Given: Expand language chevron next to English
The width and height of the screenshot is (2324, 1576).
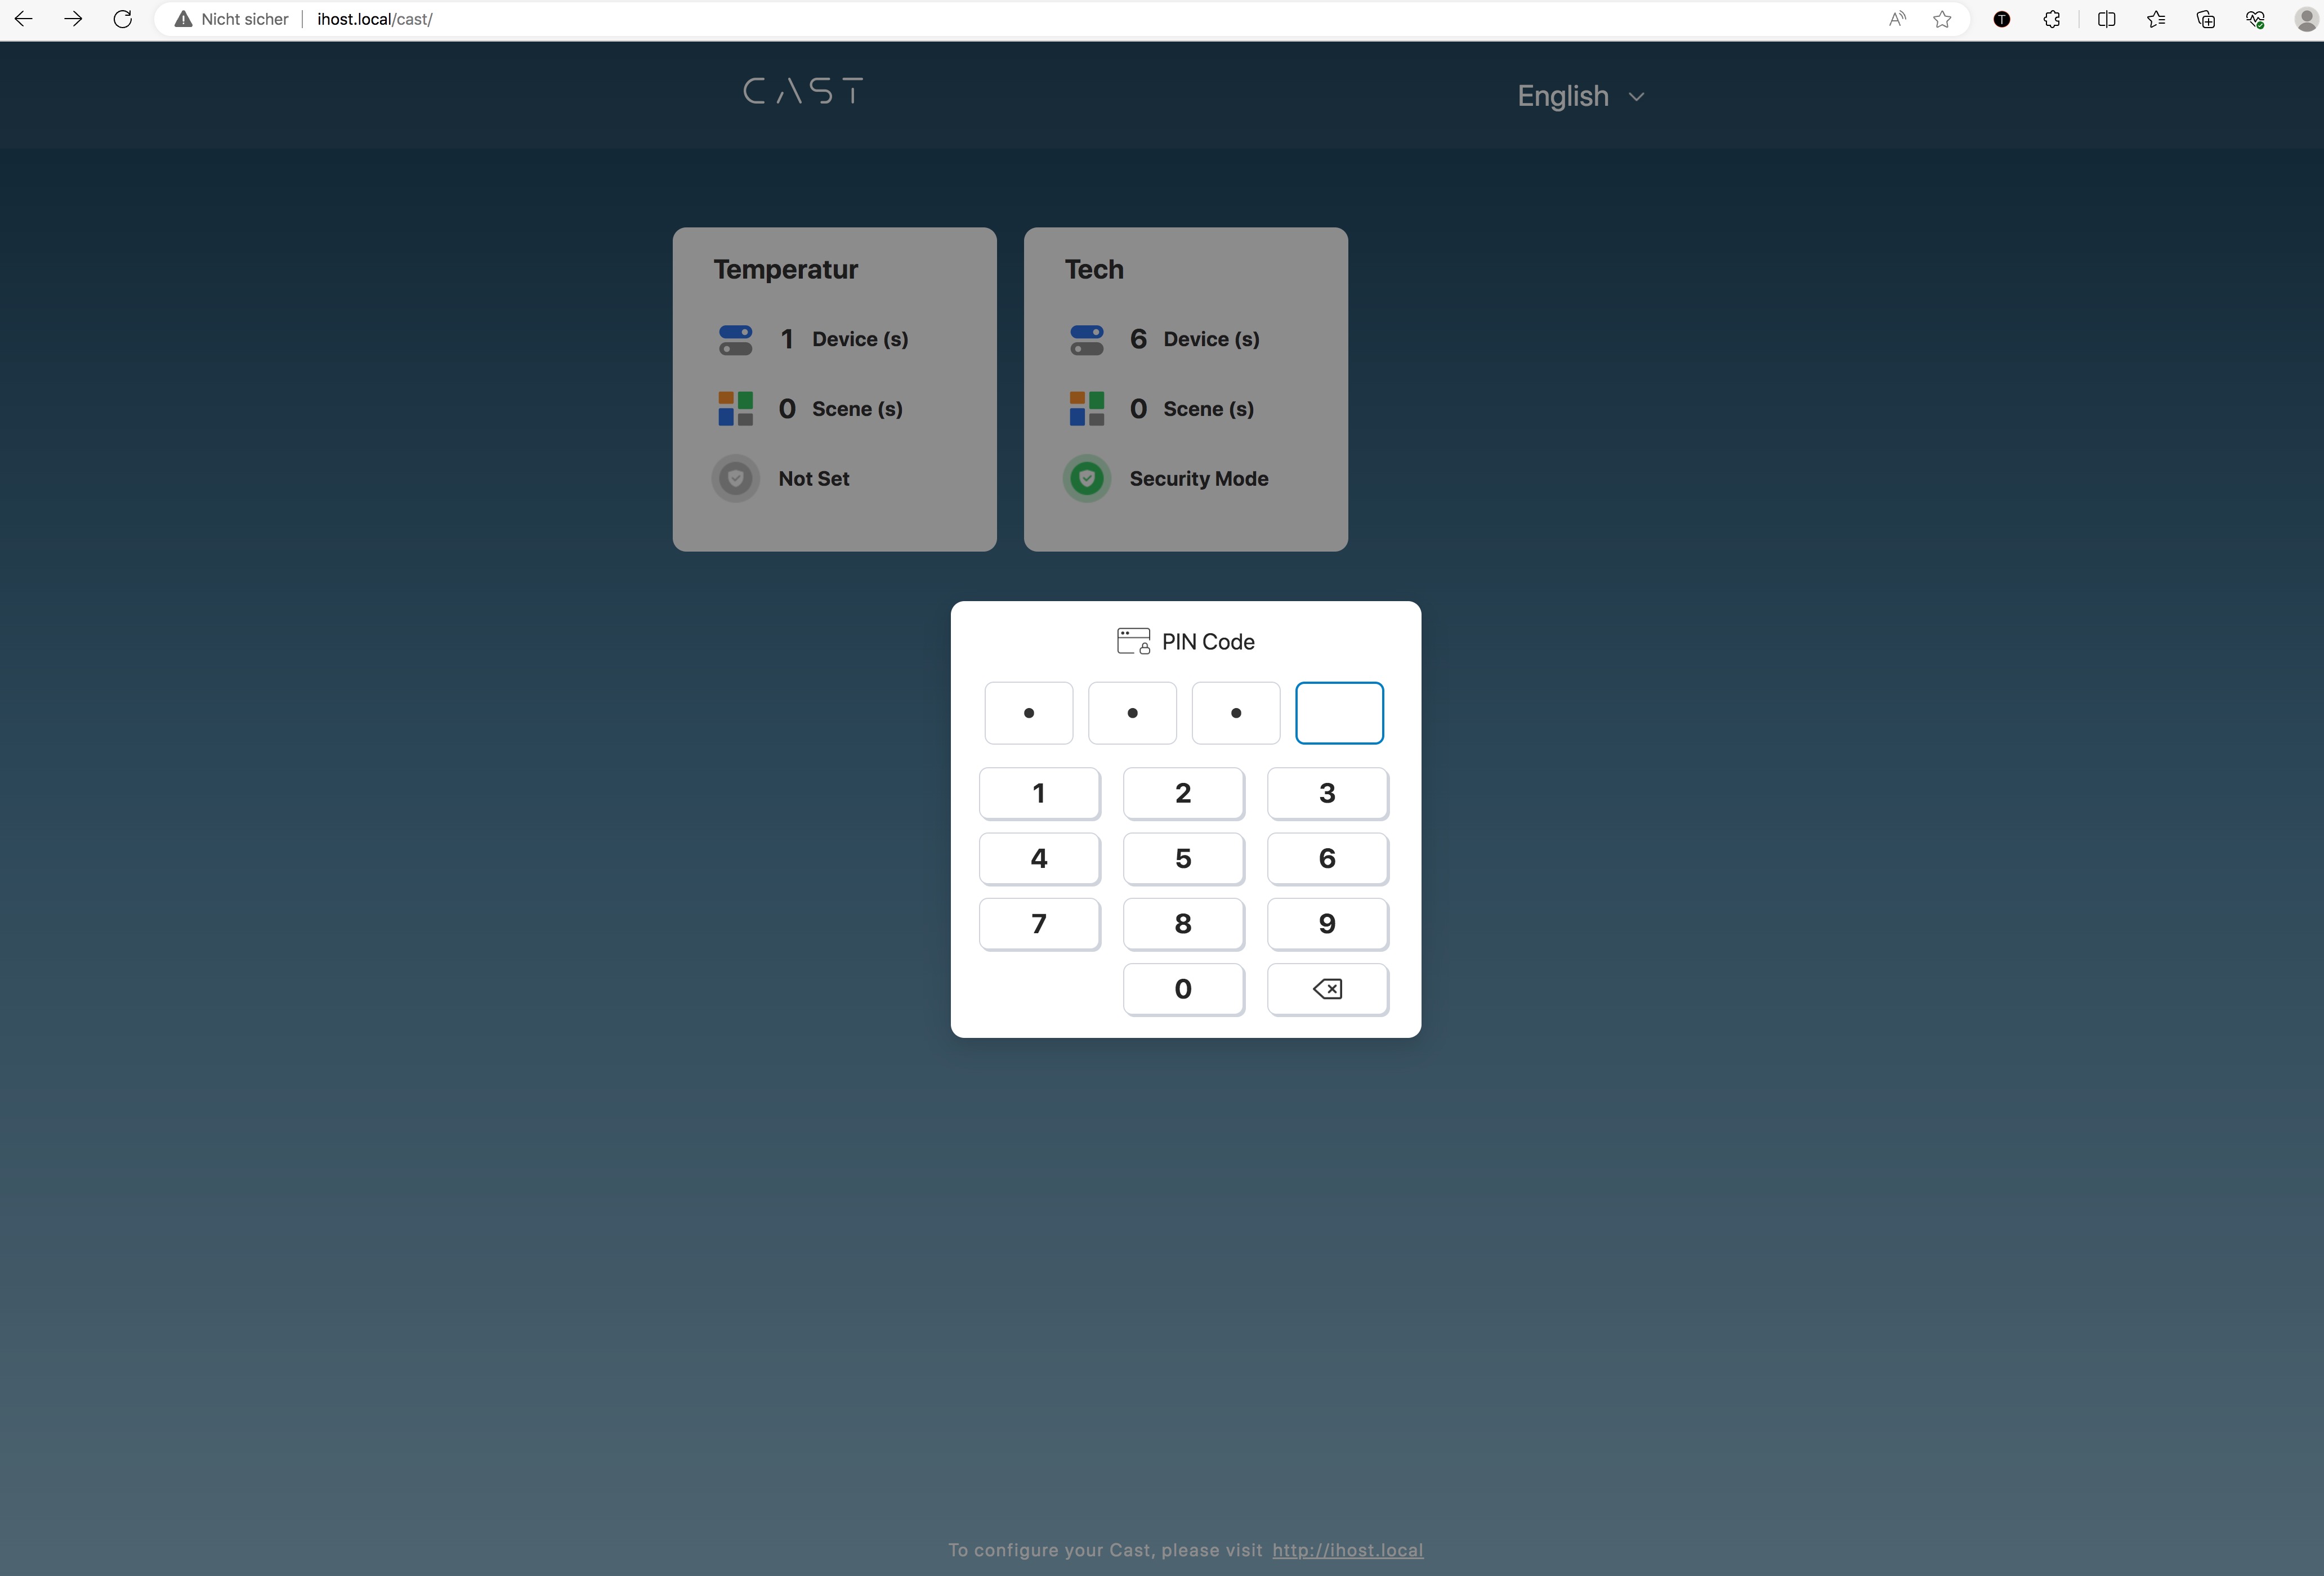Looking at the screenshot, I should click(x=1636, y=97).
